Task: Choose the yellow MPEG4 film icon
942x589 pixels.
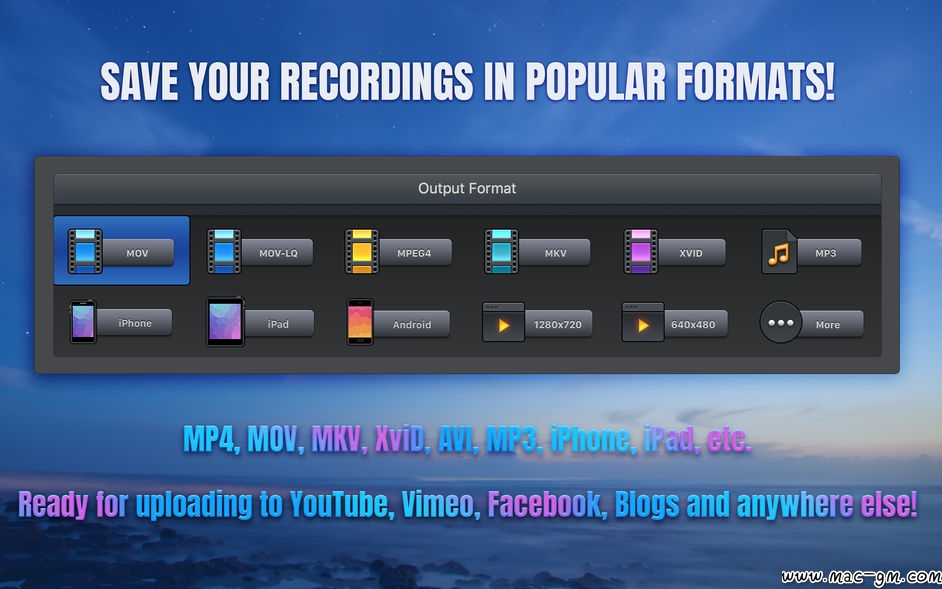Action: click(x=362, y=251)
